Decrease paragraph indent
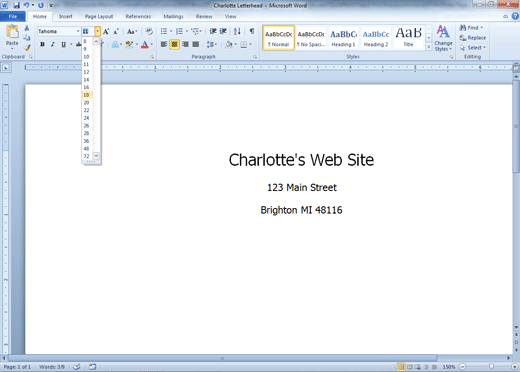520x372 pixels. 213,31
